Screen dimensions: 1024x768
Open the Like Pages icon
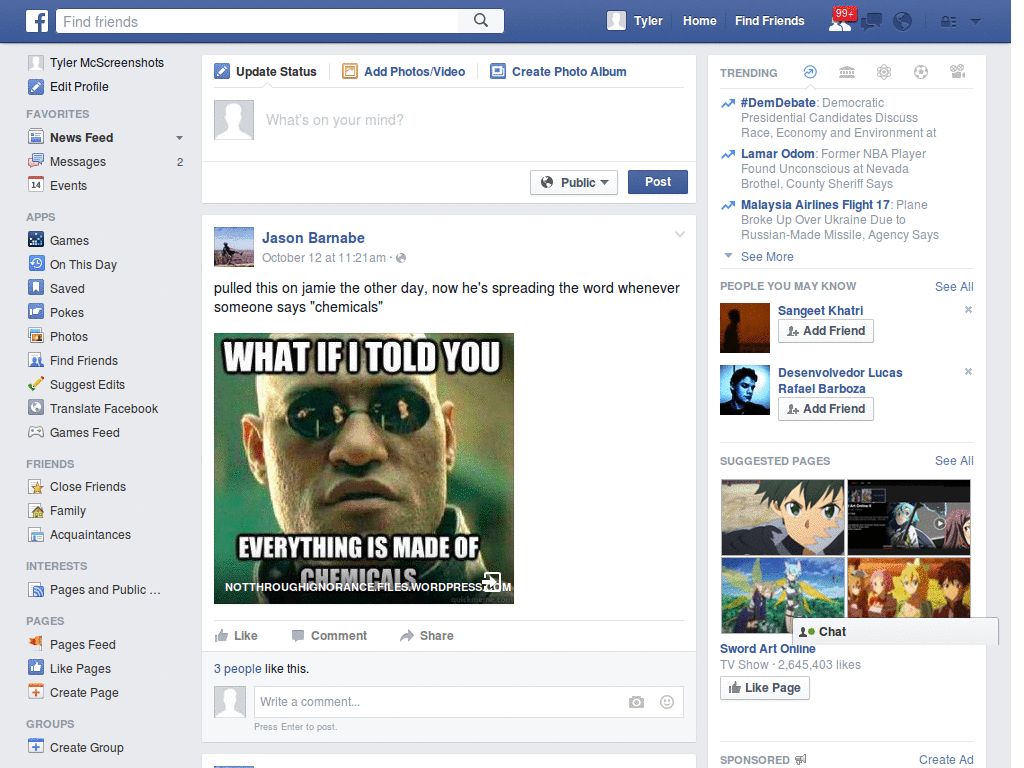point(36,668)
